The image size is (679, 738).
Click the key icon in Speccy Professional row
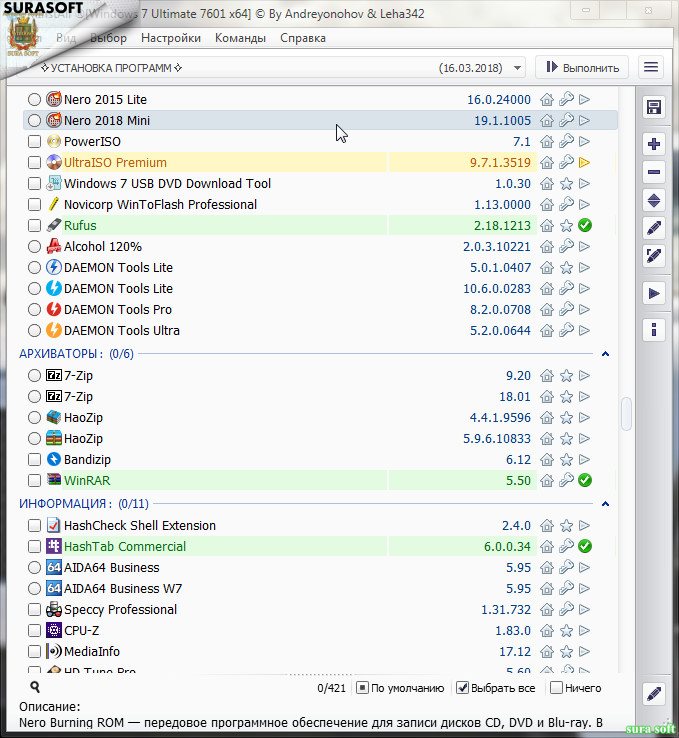pos(566,610)
